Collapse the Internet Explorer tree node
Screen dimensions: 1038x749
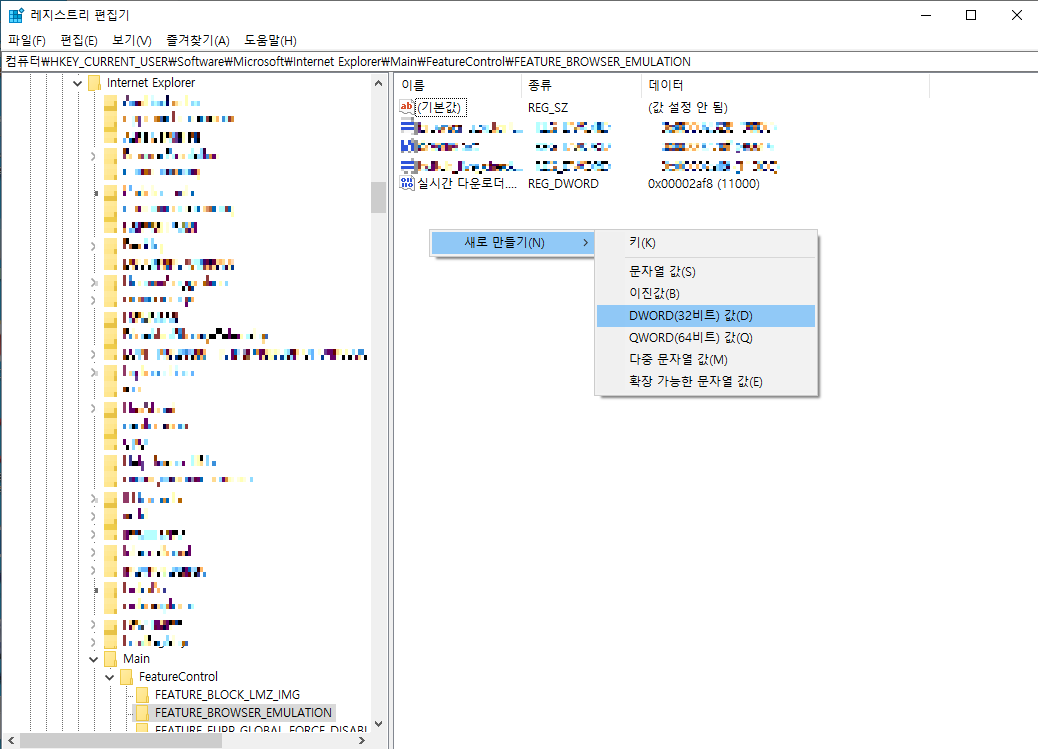[x=77, y=83]
